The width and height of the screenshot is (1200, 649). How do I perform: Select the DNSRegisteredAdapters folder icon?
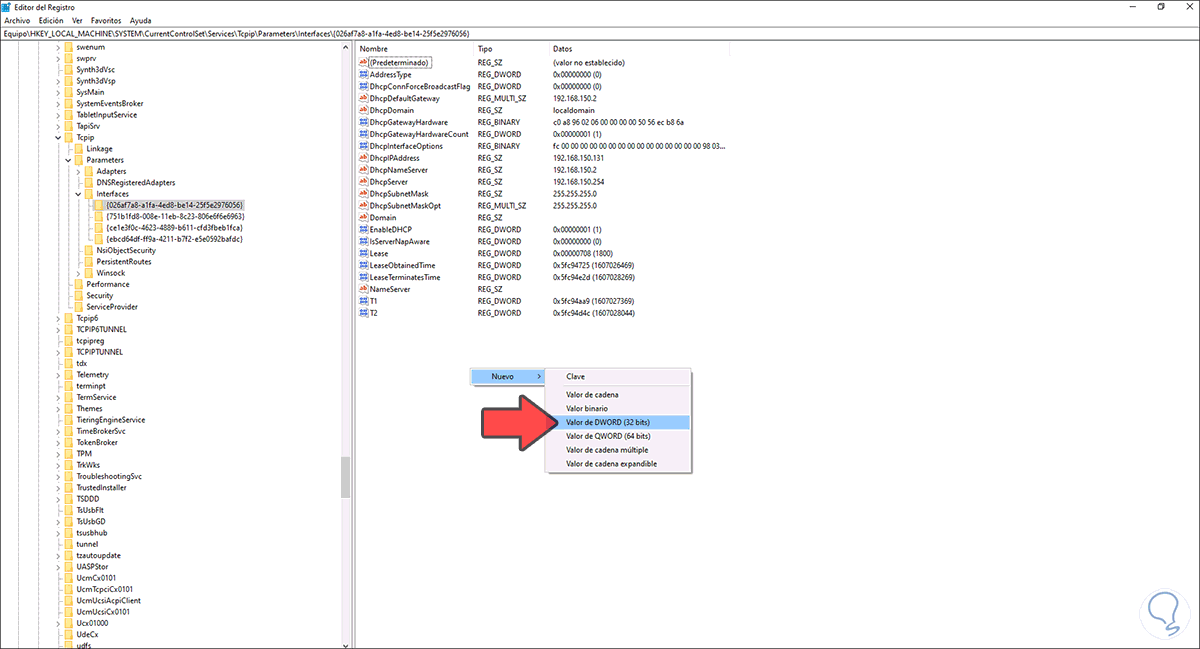pyautogui.click(x=90, y=182)
